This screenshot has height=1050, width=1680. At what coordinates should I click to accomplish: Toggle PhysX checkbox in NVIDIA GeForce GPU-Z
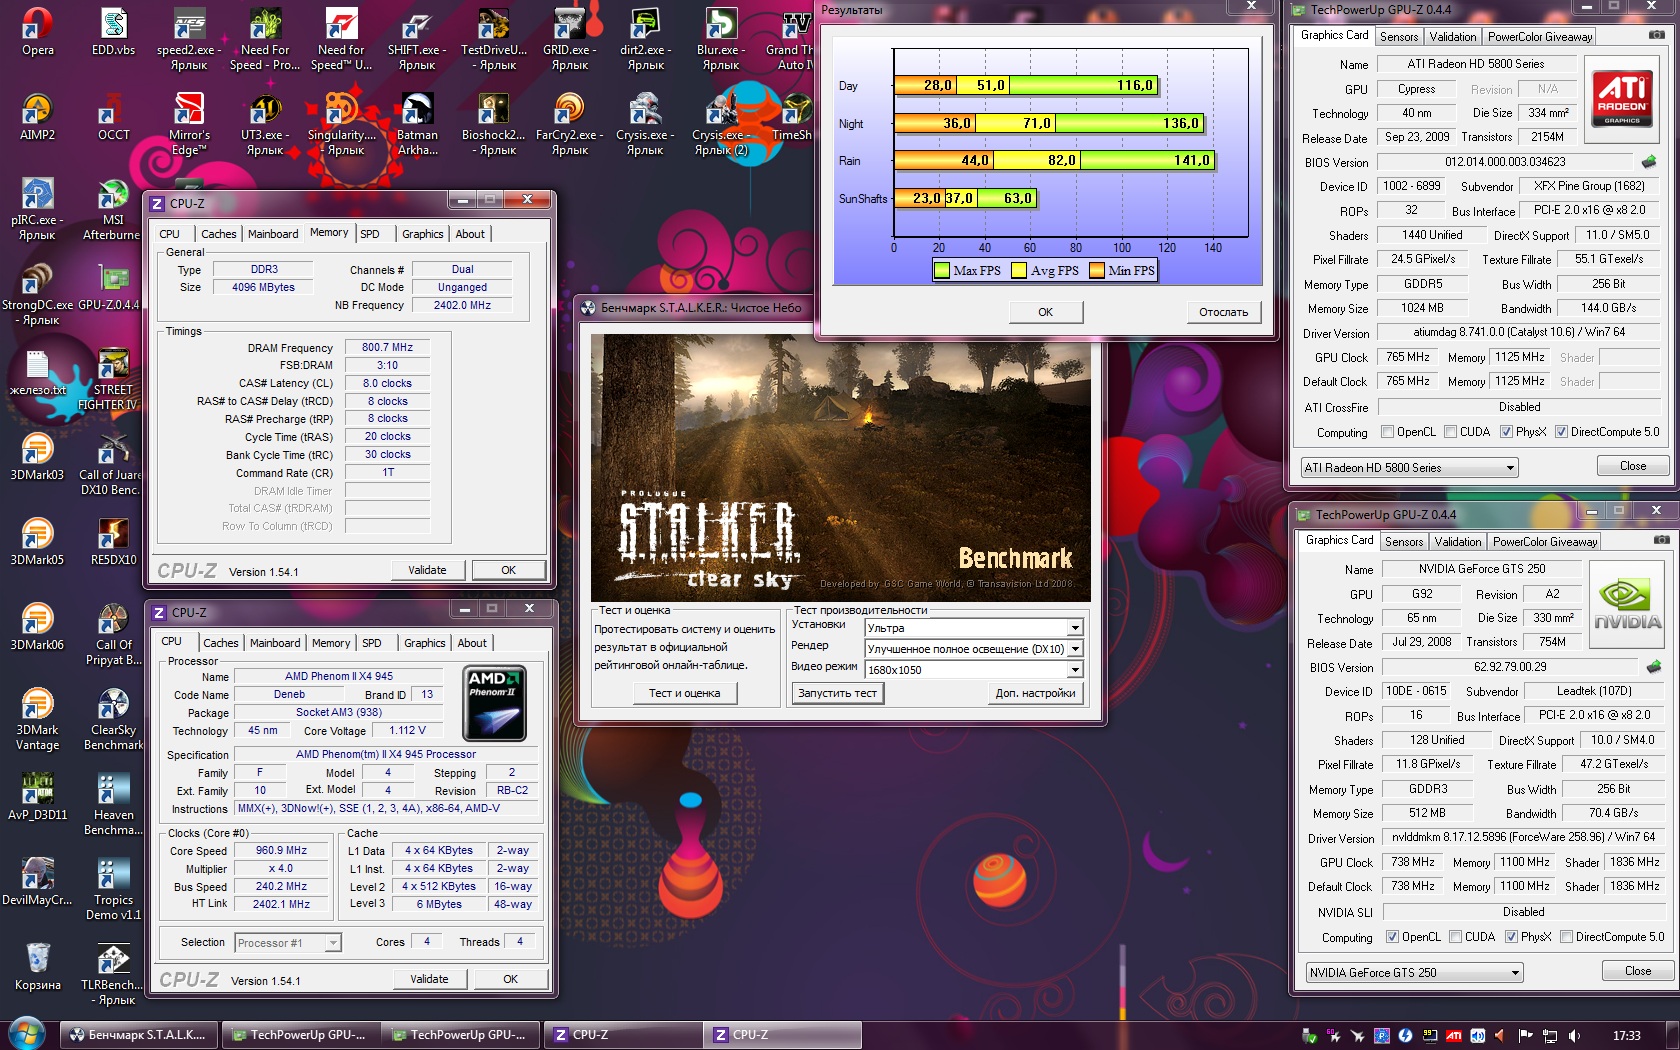pos(1511,937)
